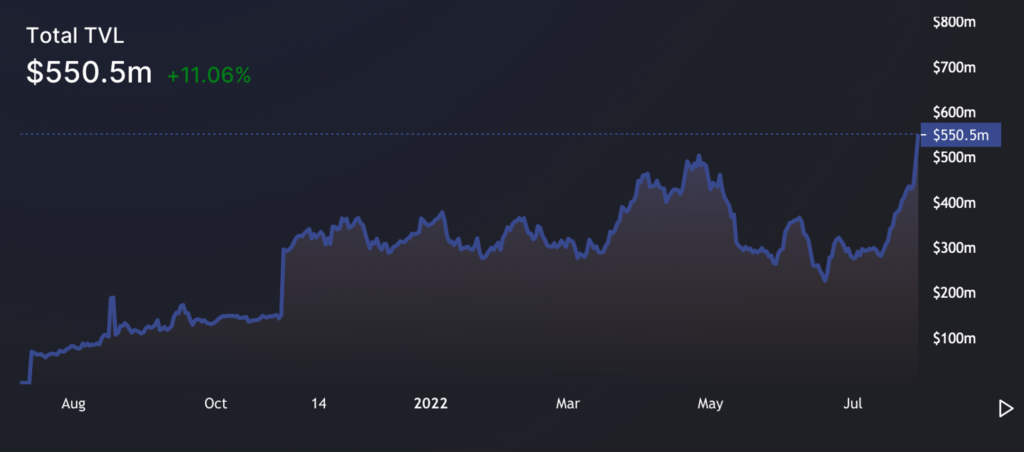Select the Oct marker on time axis
1024x452 pixels.
click(215, 404)
